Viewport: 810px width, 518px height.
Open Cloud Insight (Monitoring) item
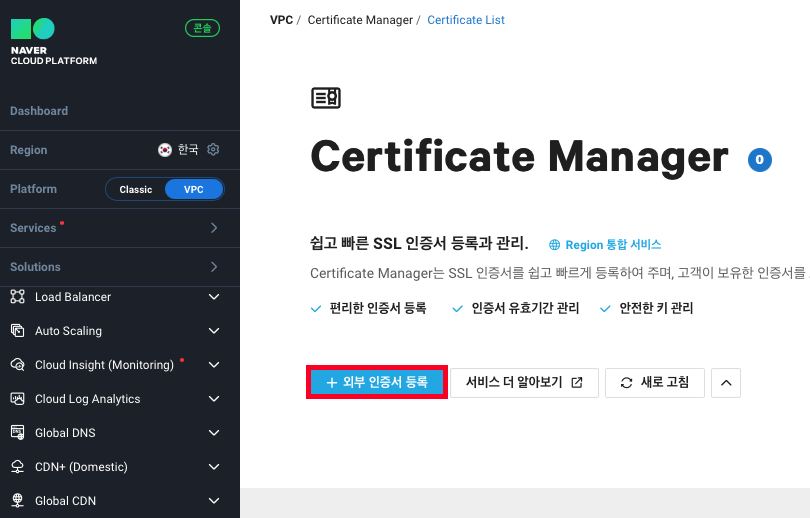pyautogui.click(x=104, y=365)
